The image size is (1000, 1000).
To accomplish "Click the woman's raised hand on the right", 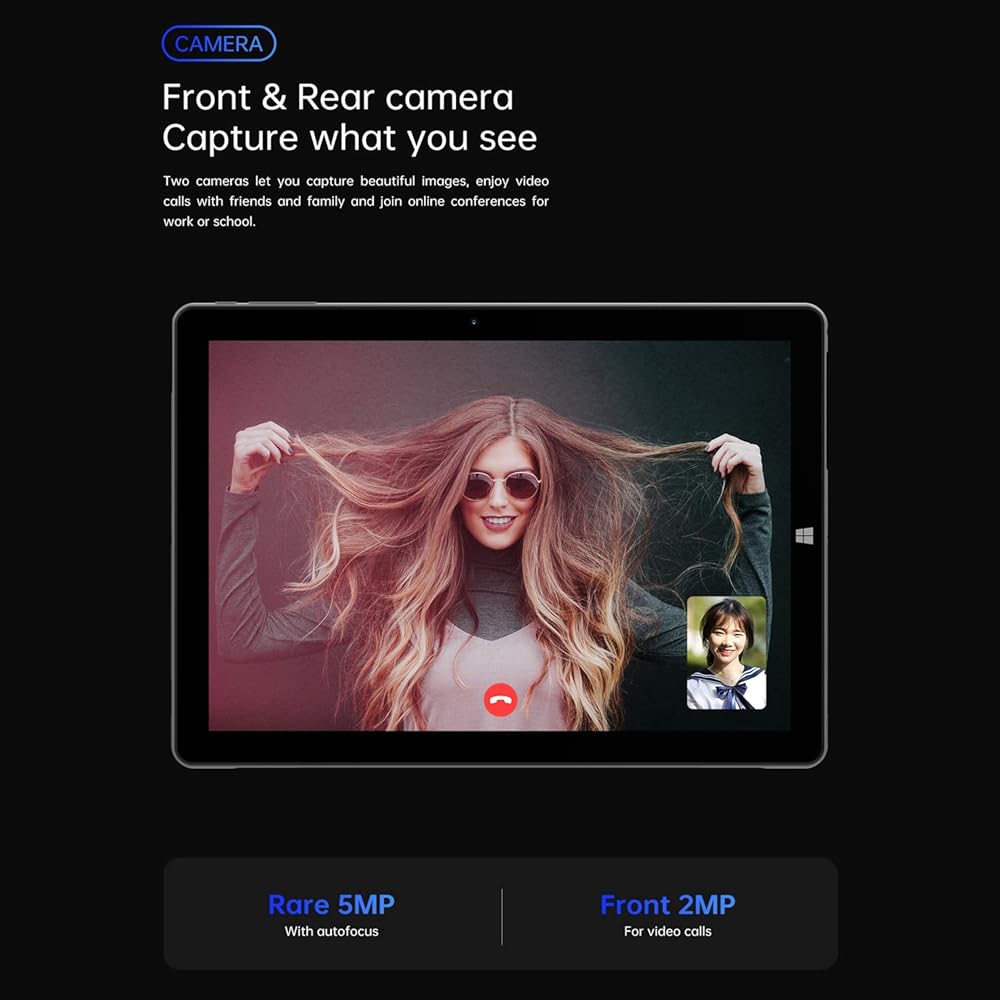I will click(737, 458).
